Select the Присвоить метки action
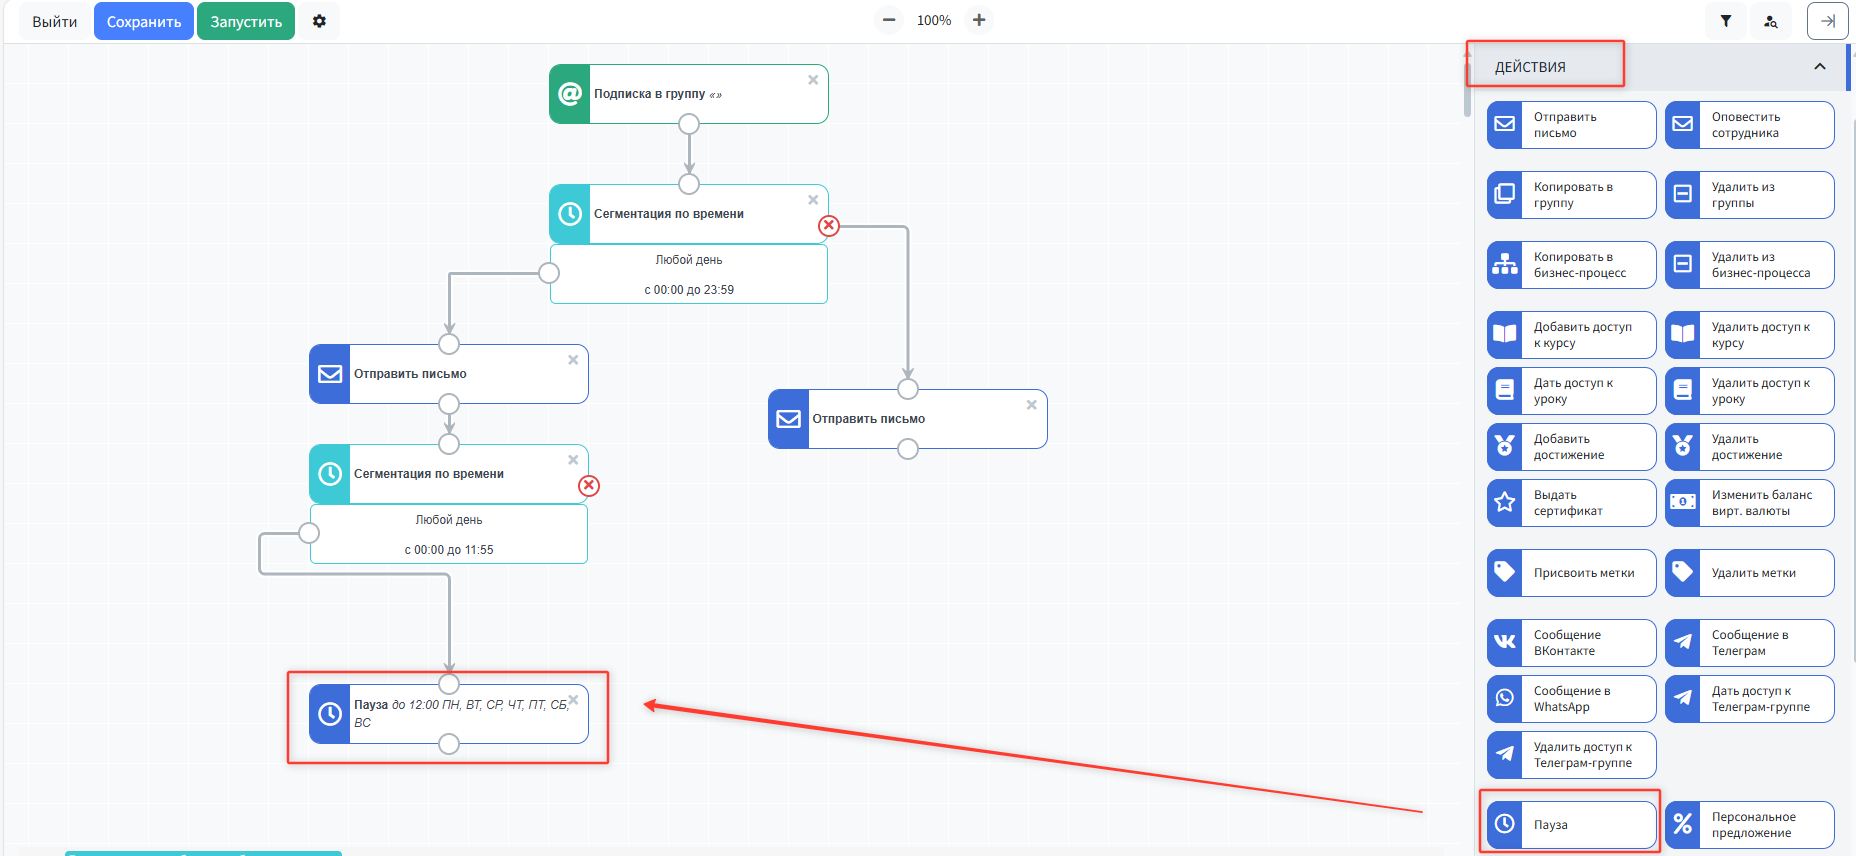The height and width of the screenshot is (856, 1856). [x=1571, y=573]
